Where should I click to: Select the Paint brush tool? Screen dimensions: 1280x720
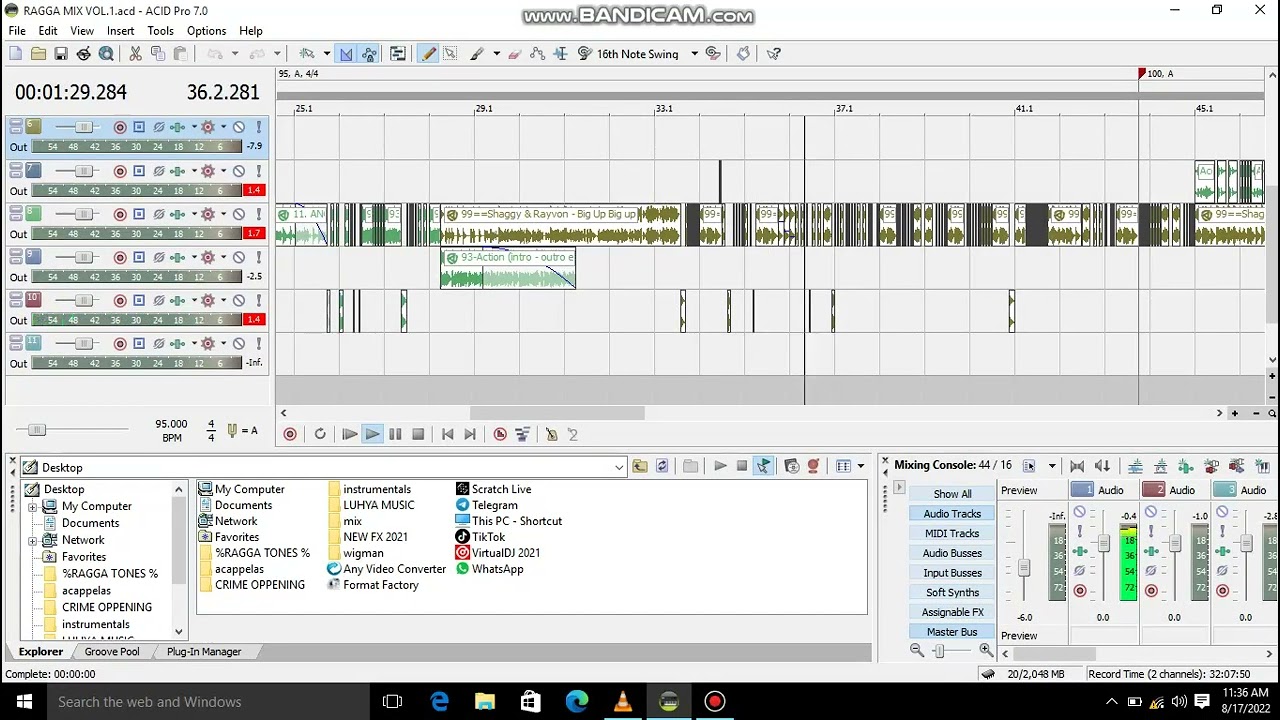tap(477, 54)
